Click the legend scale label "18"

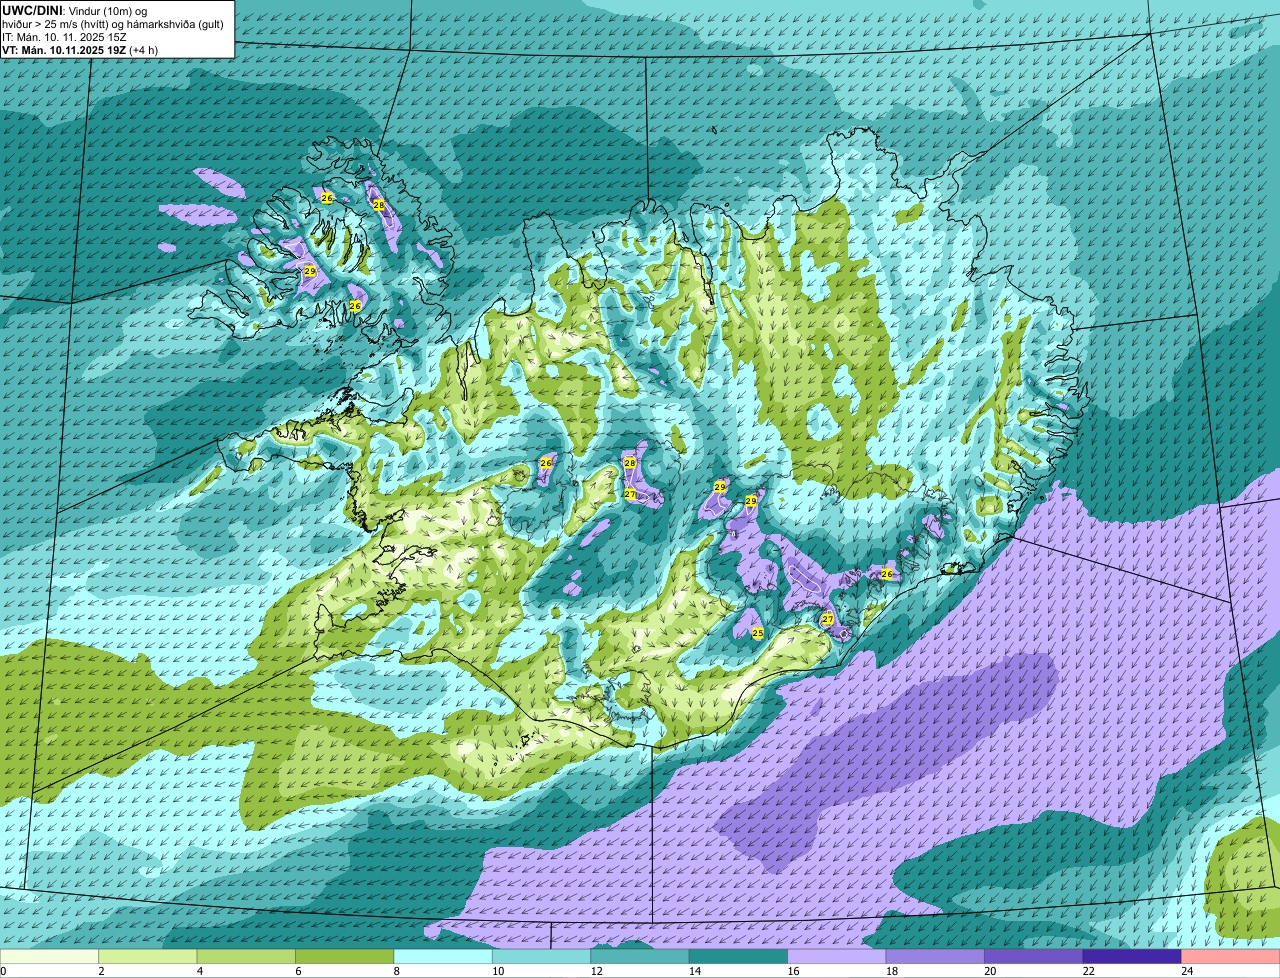click(x=892, y=971)
